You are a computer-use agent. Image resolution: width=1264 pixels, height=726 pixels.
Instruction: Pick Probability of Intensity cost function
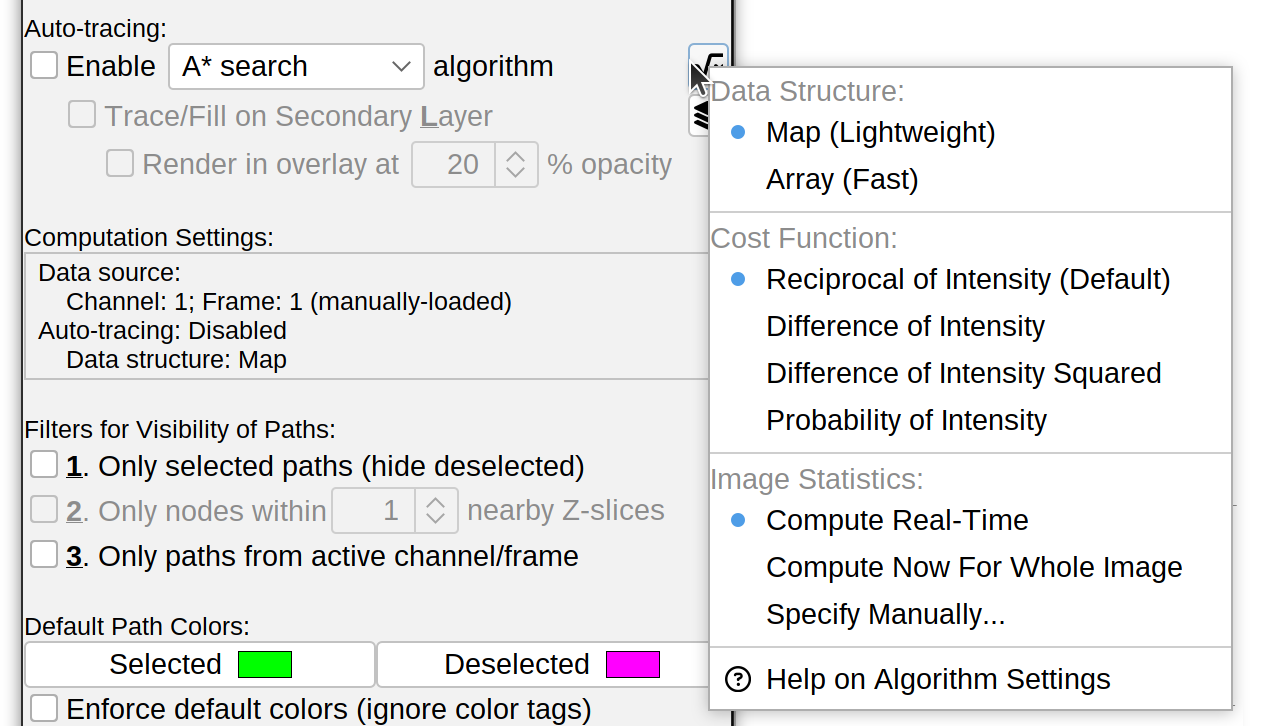pos(906,421)
